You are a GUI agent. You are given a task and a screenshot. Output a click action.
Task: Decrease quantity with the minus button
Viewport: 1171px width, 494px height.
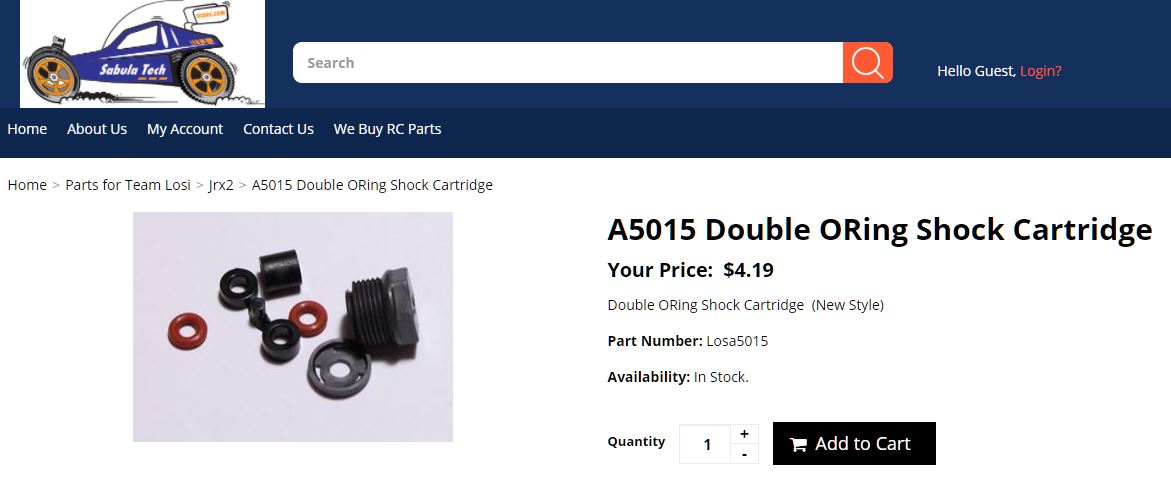pyautogui.click(x=744, y=454)
